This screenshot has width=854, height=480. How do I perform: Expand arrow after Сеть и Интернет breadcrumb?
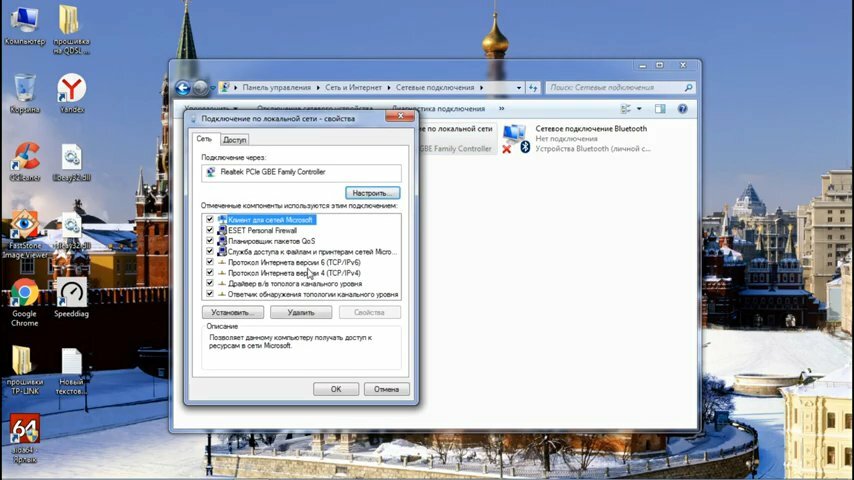pyautogui.click(x=389, y=88)
